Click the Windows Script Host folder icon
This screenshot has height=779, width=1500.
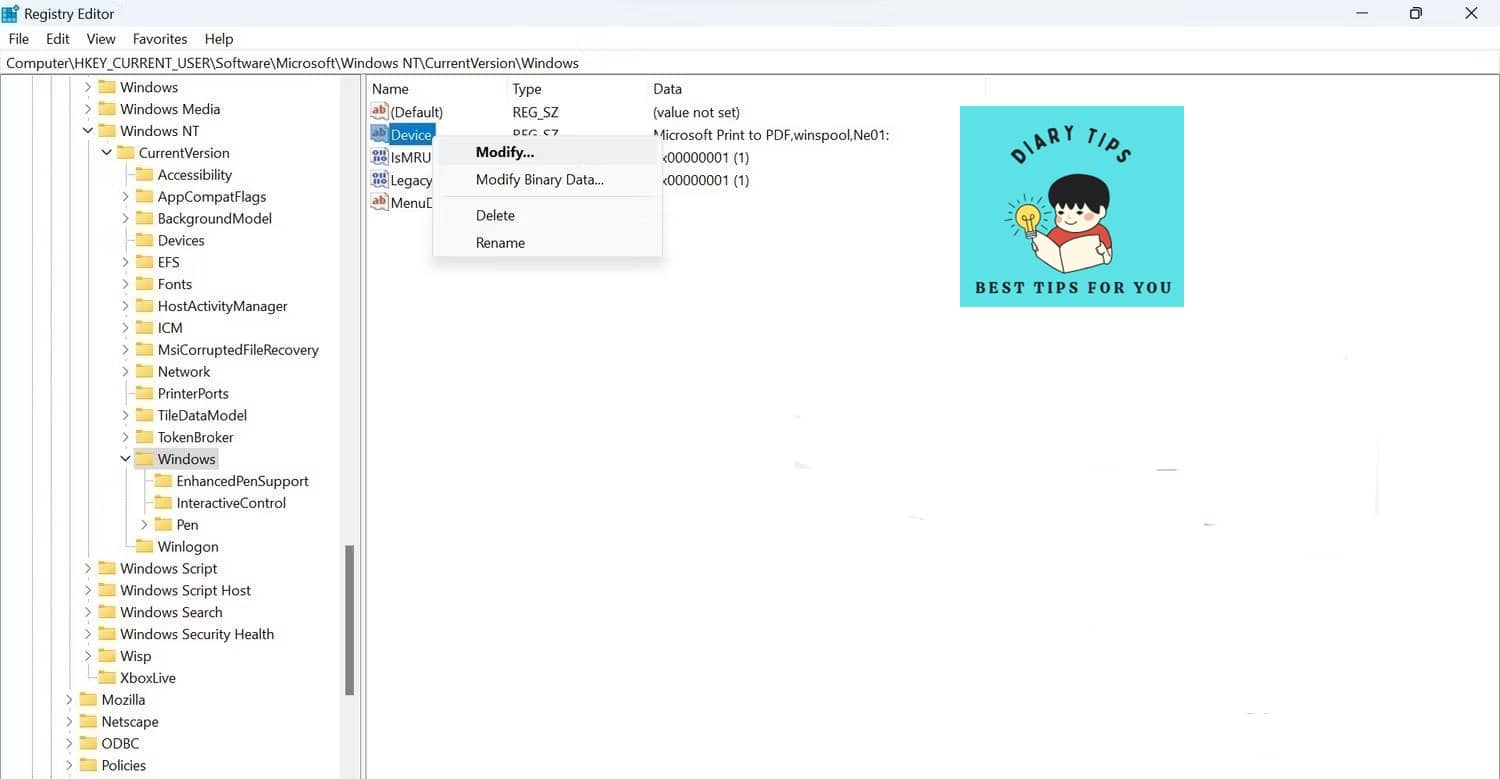tap(107, 590)
